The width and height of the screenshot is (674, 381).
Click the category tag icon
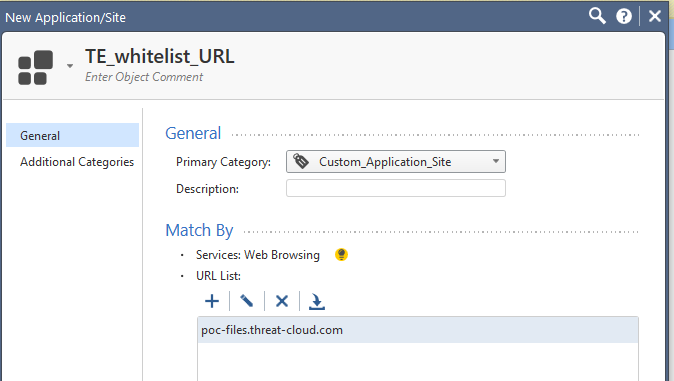point(301,161)
